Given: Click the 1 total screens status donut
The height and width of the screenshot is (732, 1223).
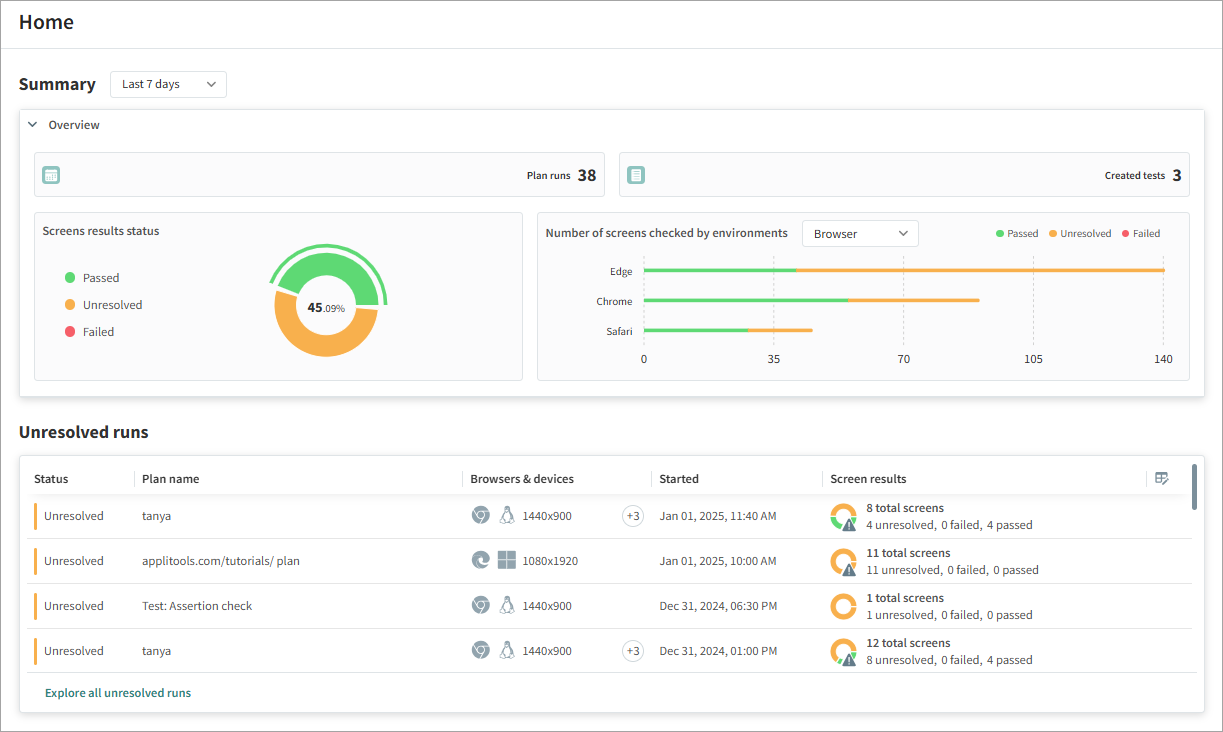Looking at the screenshot, I should [x=843, y=606].
